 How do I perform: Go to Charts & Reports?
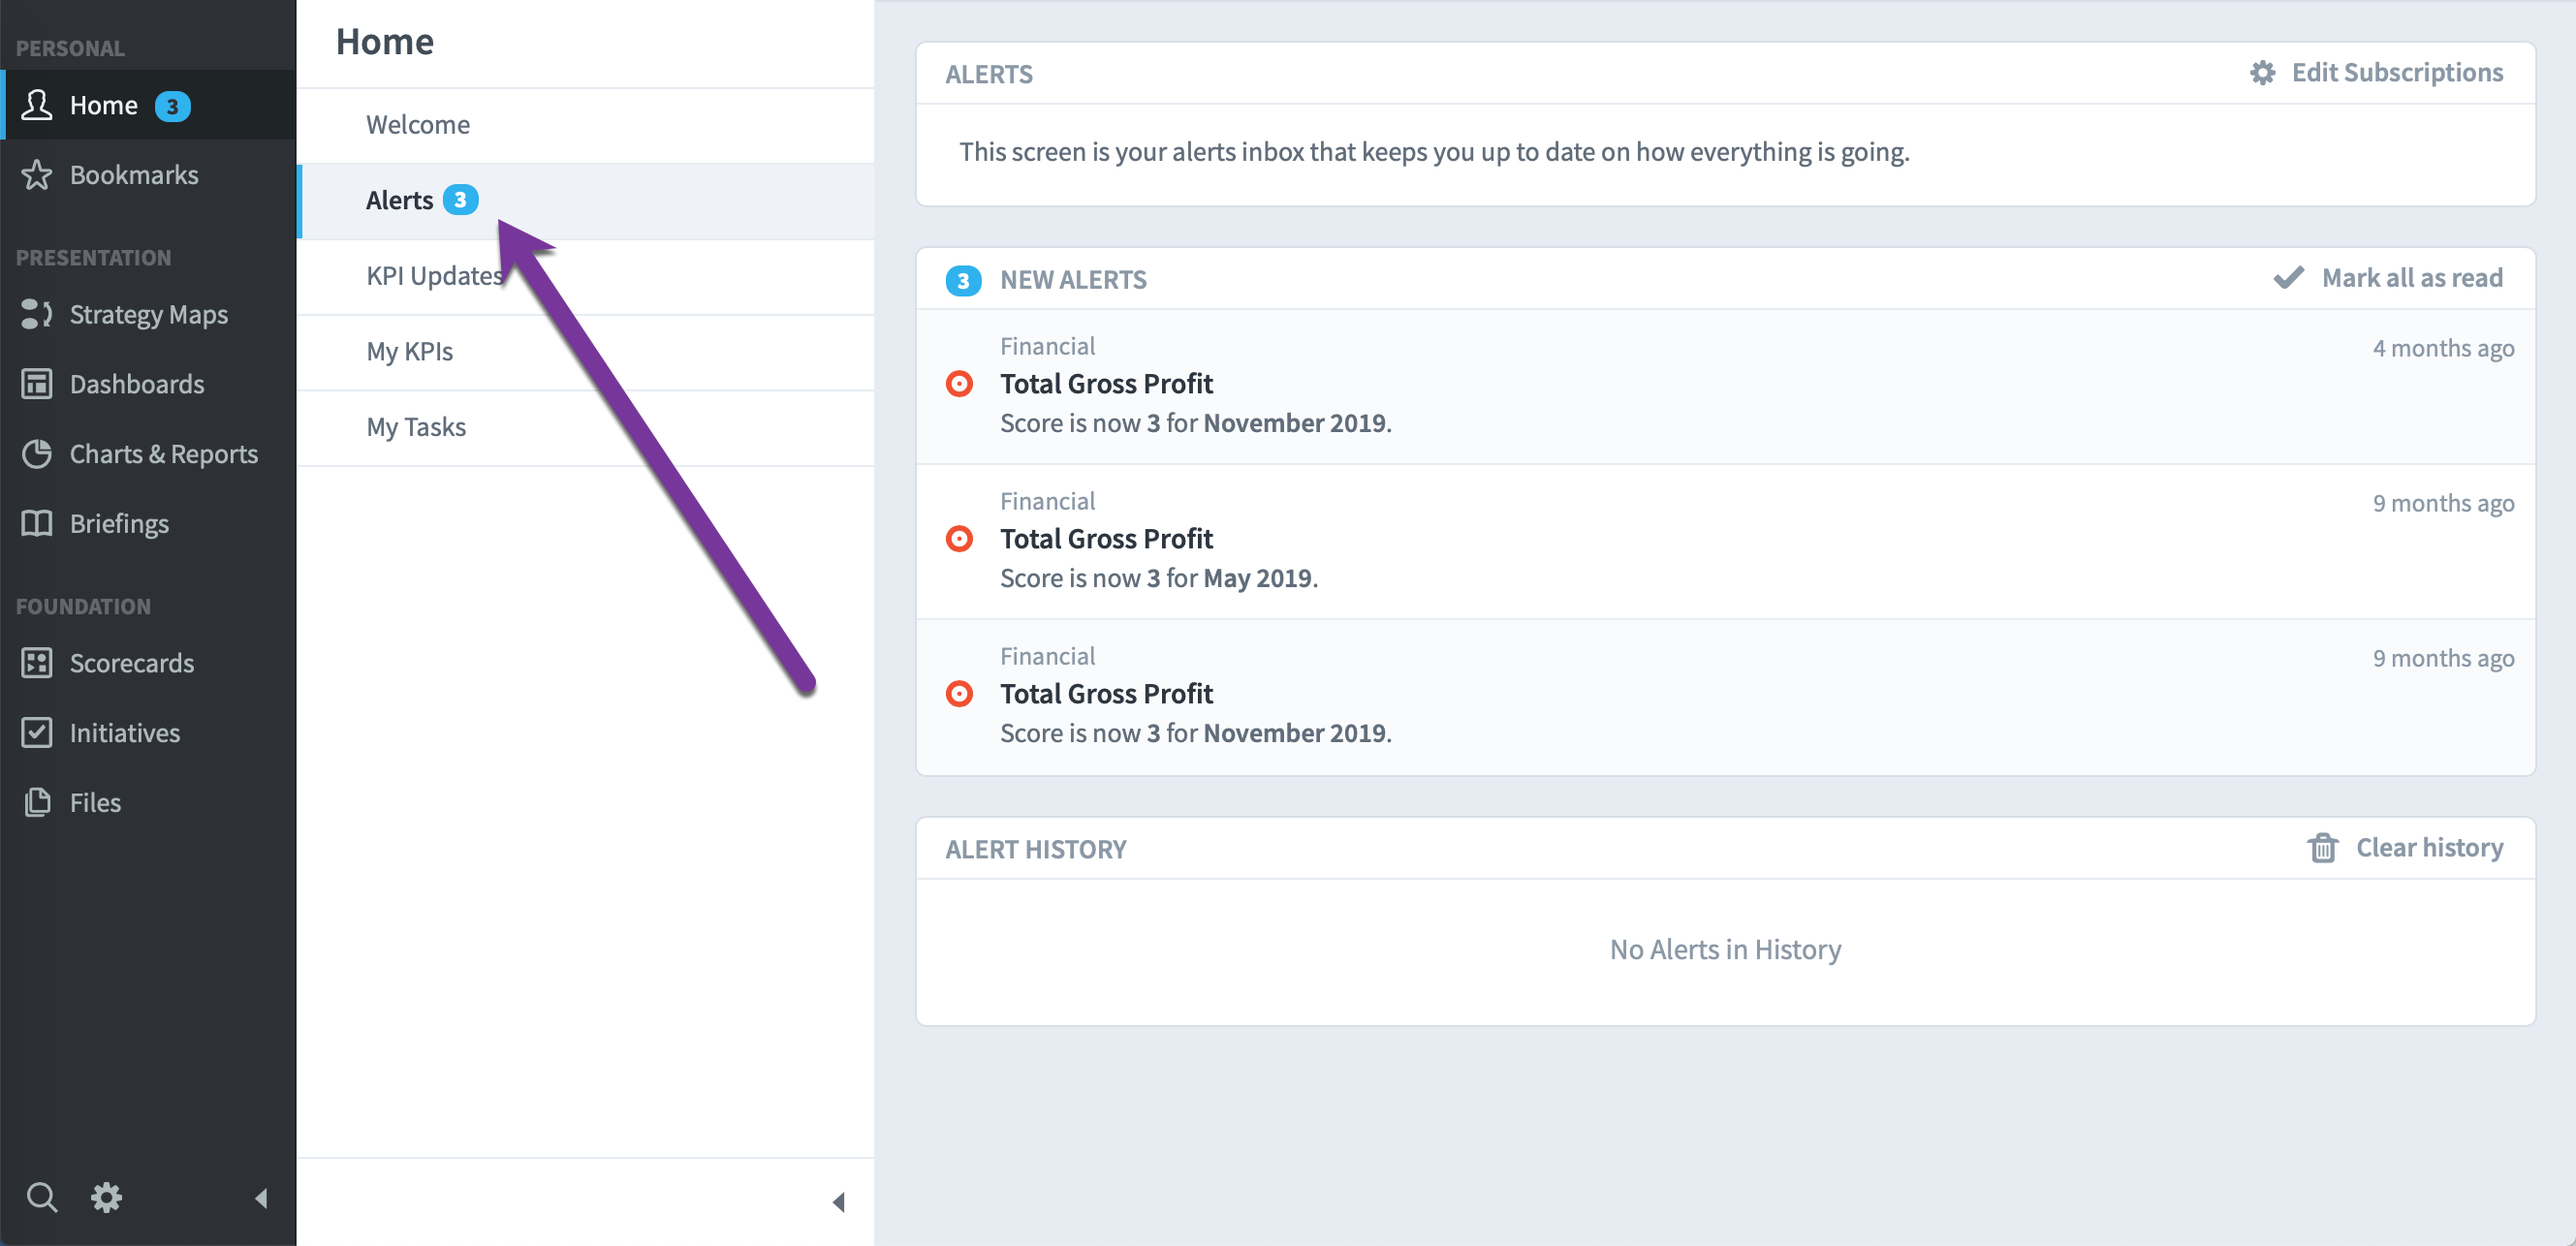(148, 454)
